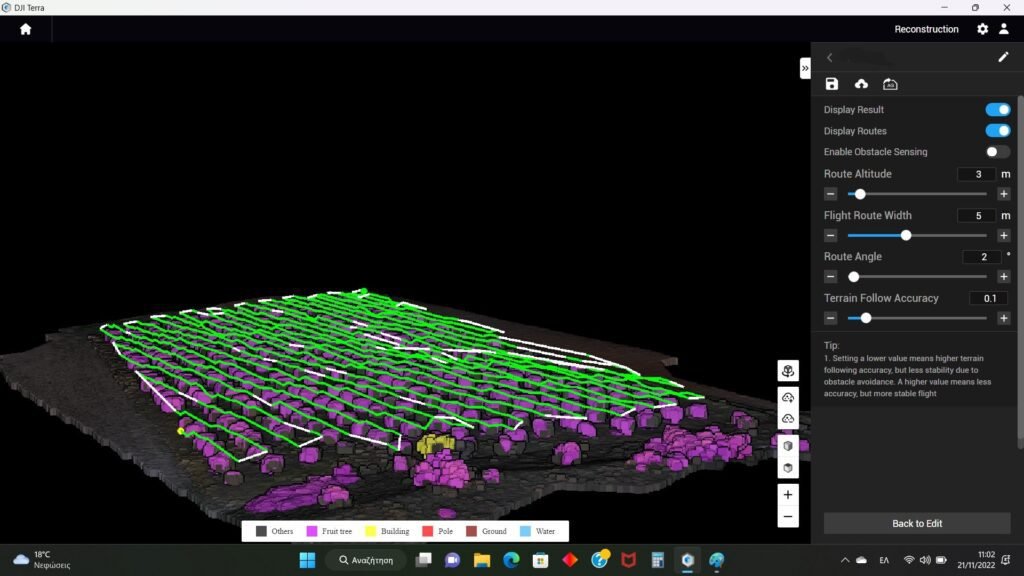
Task: Open Task View on the taskbar
Action: pos(424,560)
